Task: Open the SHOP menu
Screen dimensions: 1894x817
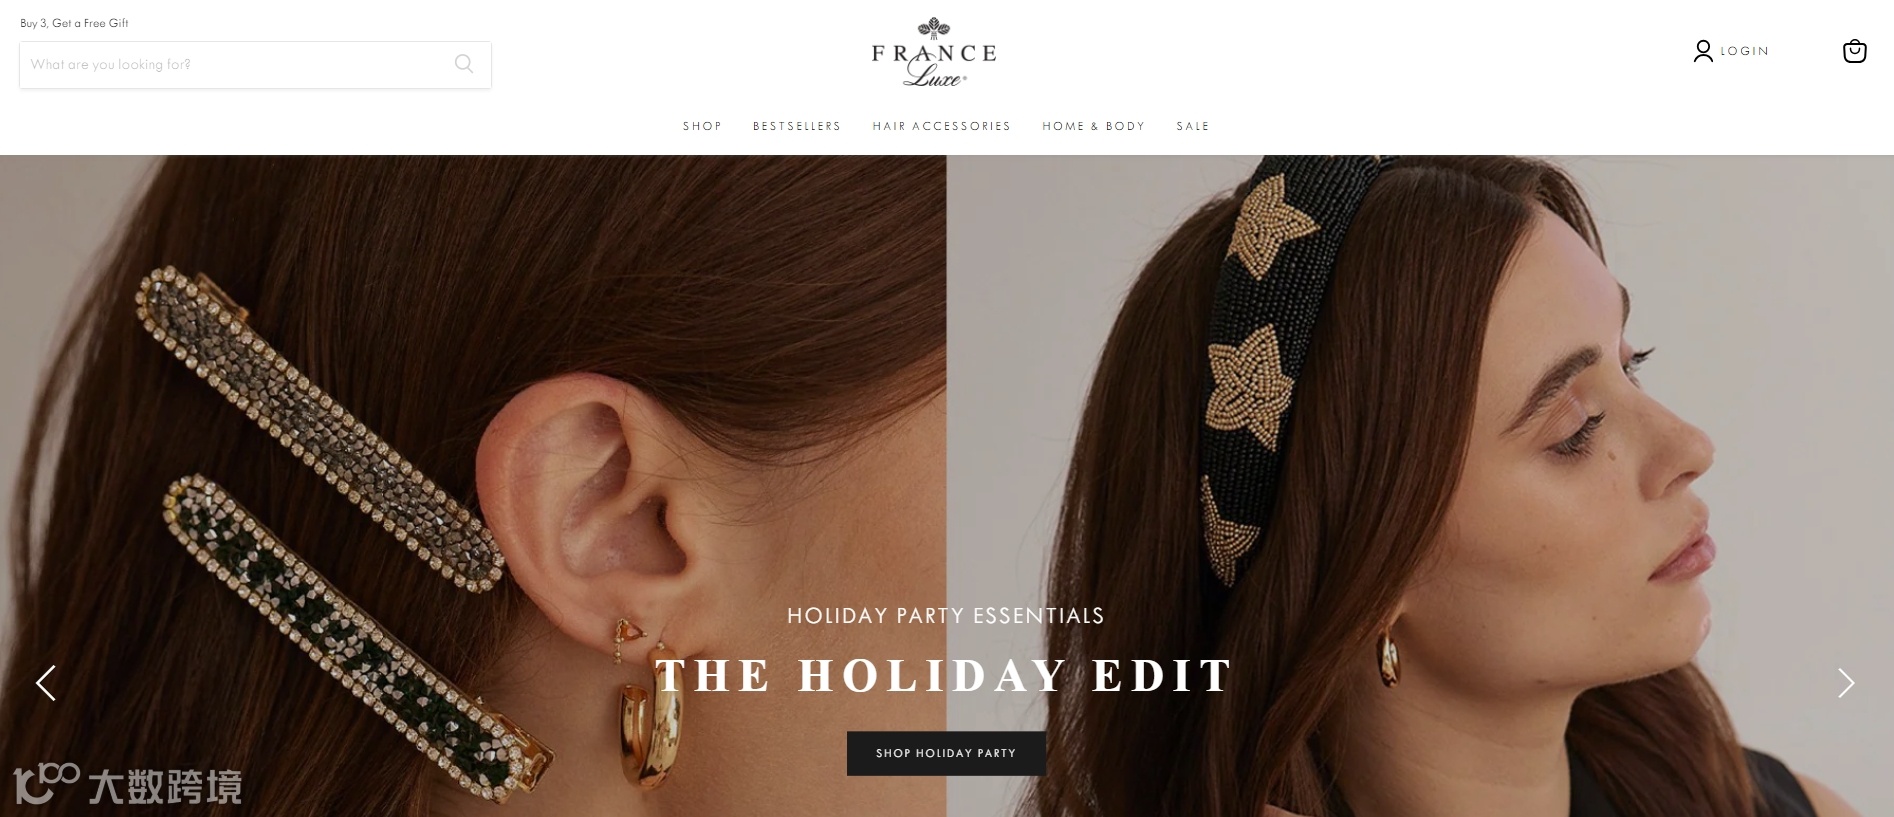Action: pos(702,126)
